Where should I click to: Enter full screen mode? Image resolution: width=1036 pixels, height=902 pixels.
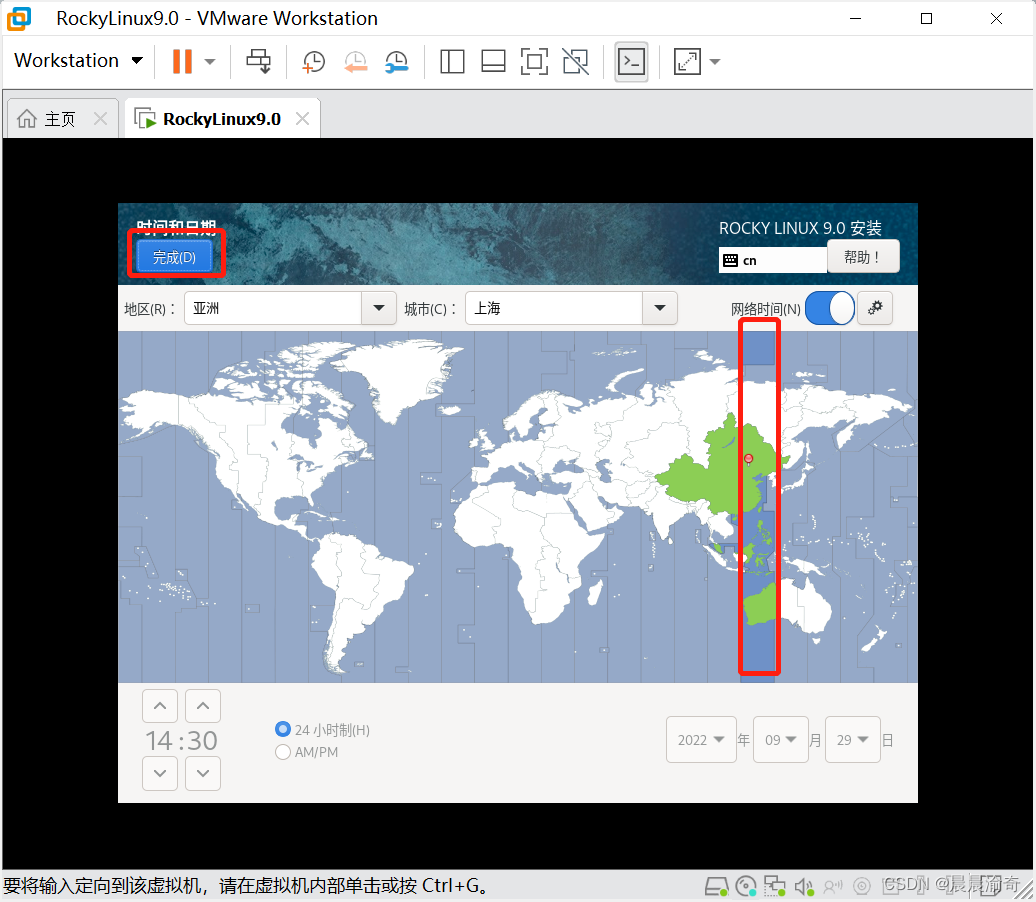(x=534, y=61)
